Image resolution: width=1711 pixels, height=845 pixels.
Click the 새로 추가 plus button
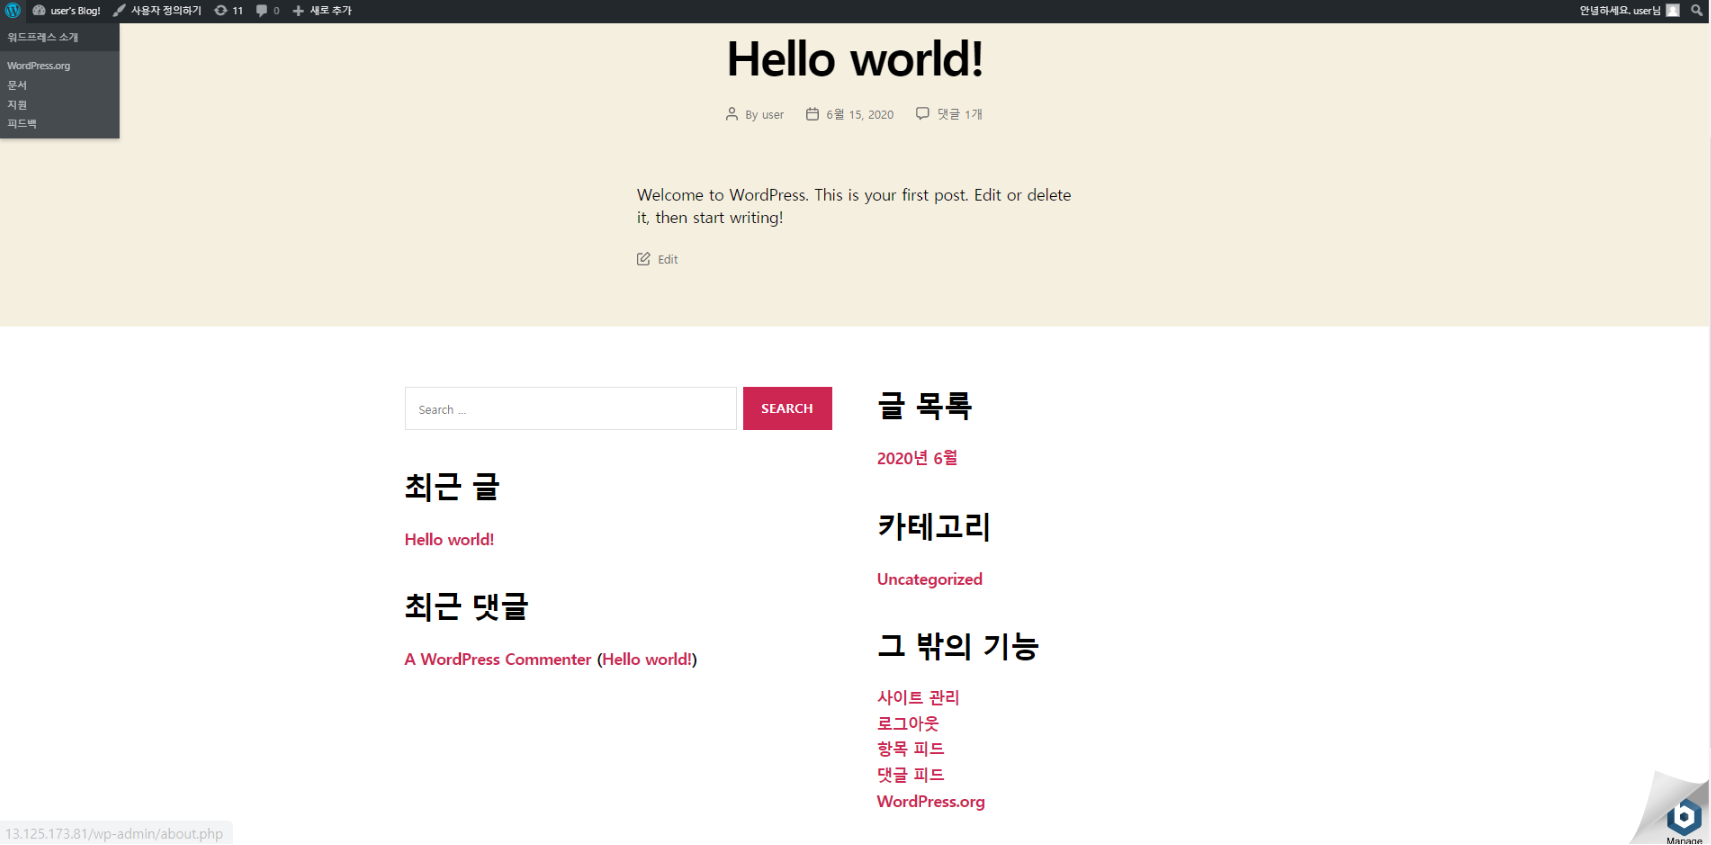tap(322, 10)
